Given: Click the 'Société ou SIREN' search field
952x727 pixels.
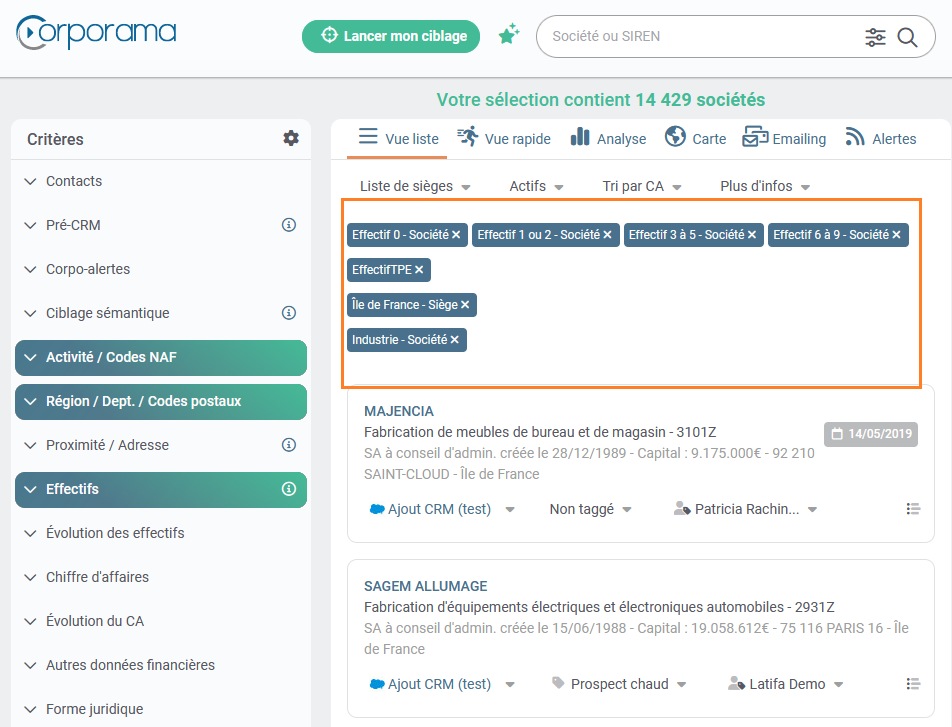Looking at the screenshot, I should coord(700,37).
